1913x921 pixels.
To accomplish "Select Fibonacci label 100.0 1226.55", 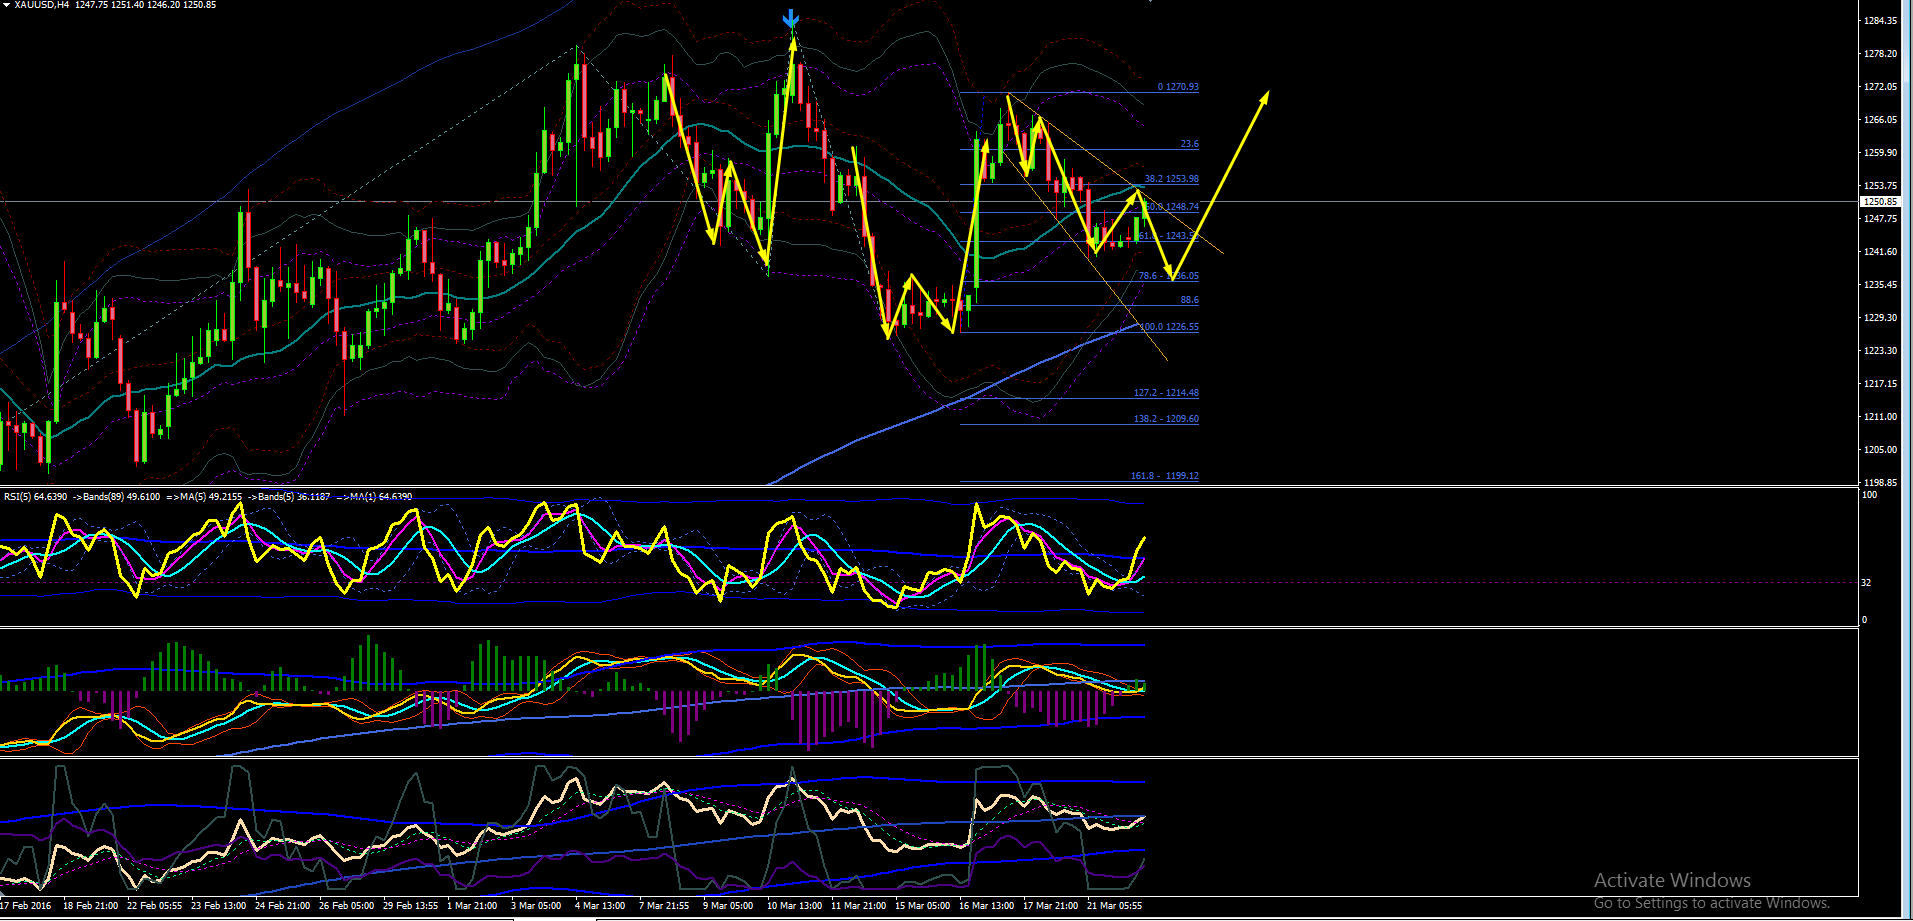I will coord(1169,327).
